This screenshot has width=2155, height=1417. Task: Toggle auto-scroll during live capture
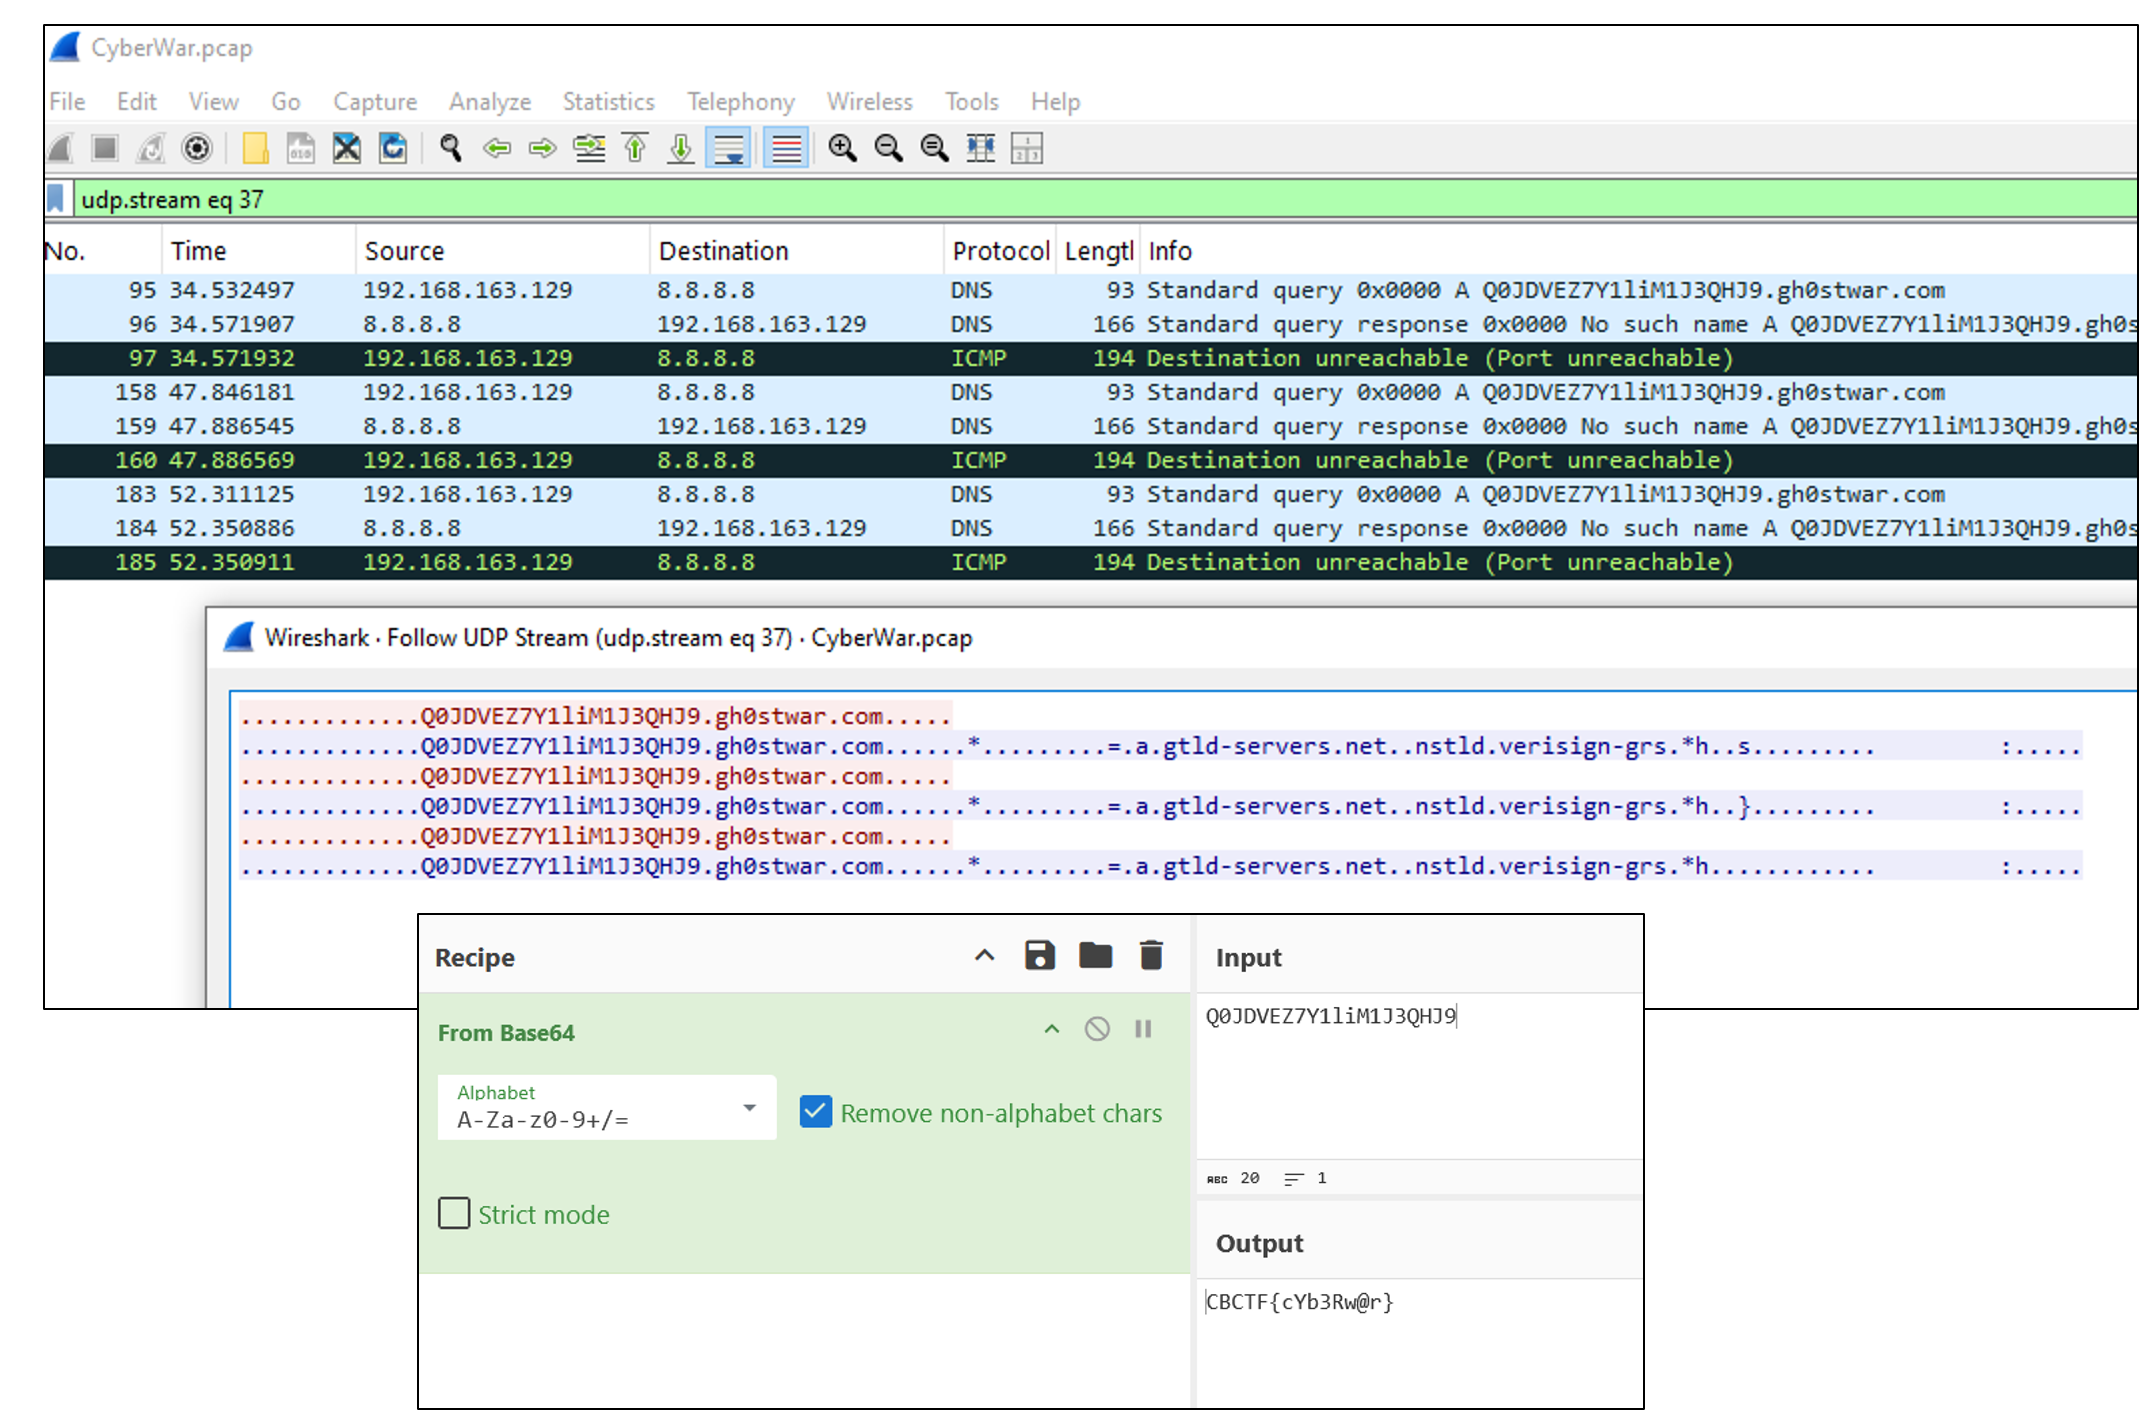729,149
